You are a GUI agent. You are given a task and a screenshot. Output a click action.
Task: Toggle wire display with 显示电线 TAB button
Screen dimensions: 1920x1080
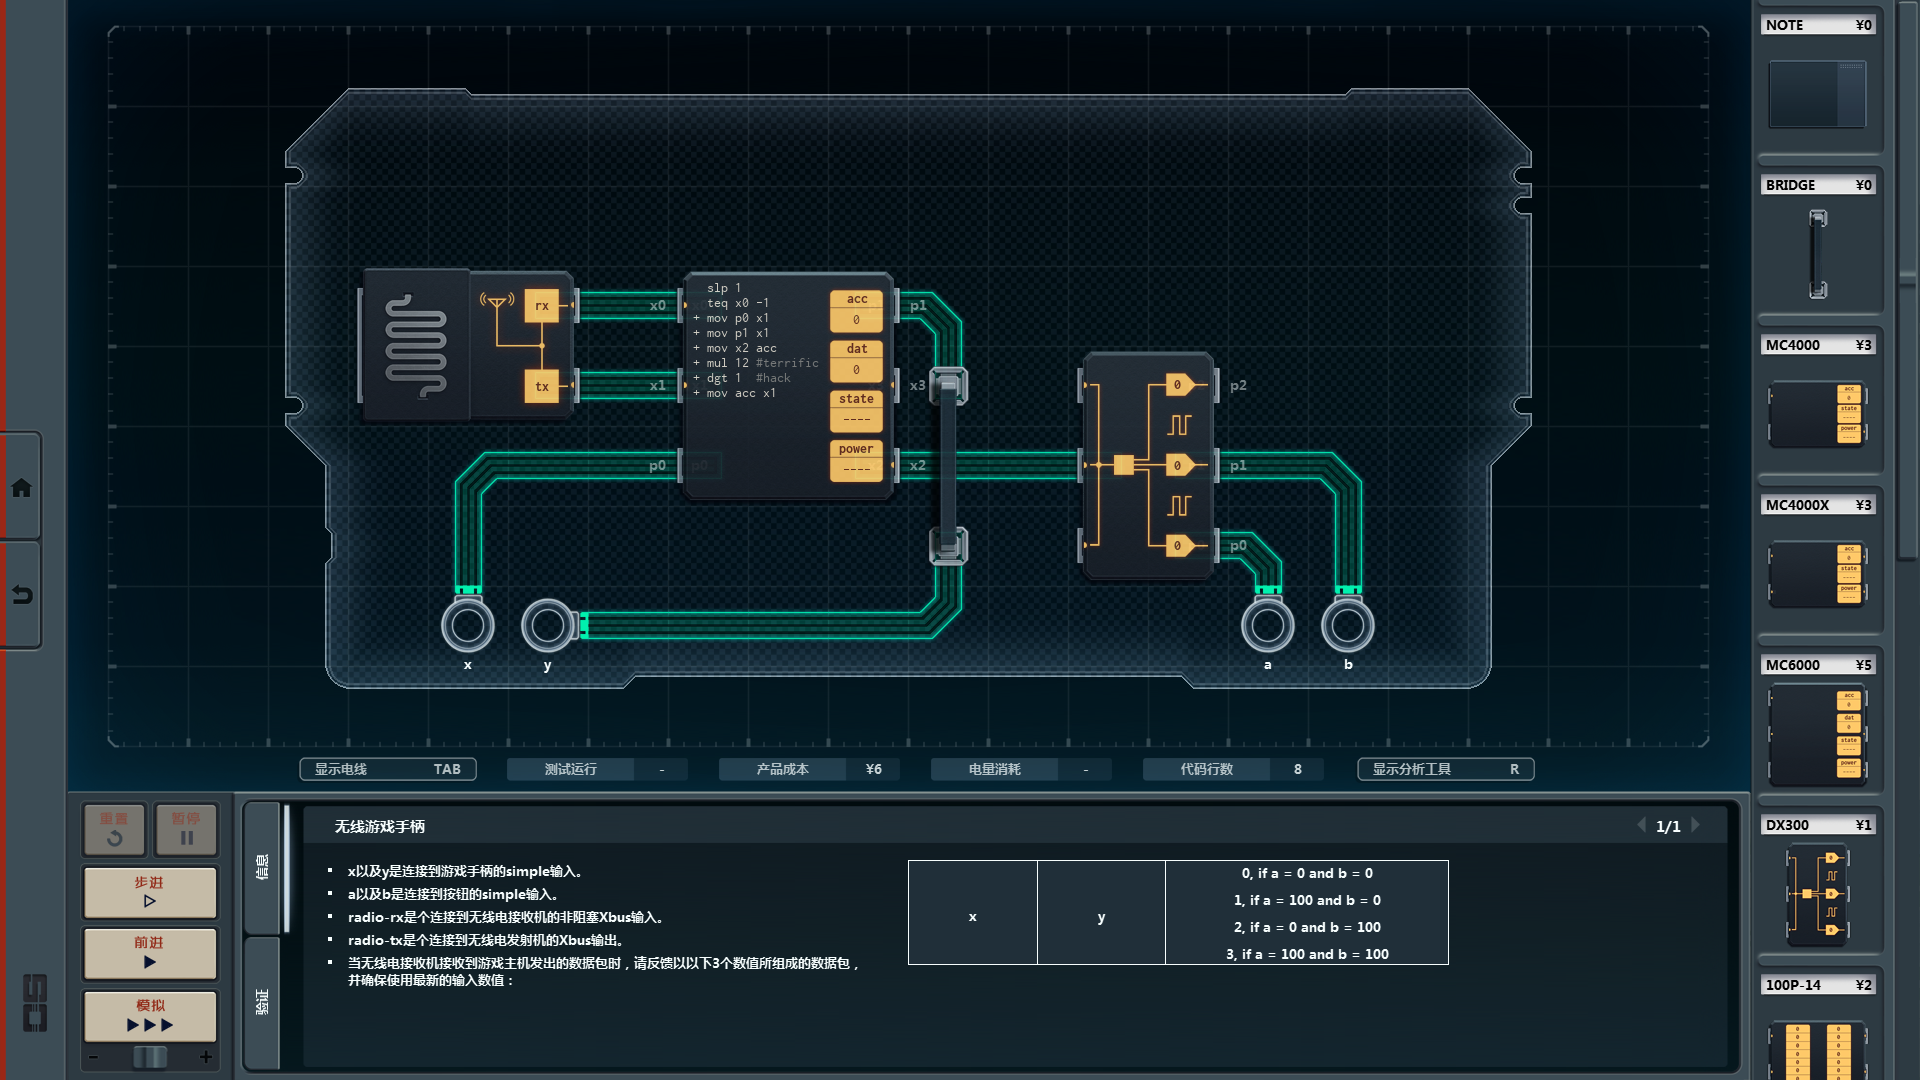[x=387, y=769]
